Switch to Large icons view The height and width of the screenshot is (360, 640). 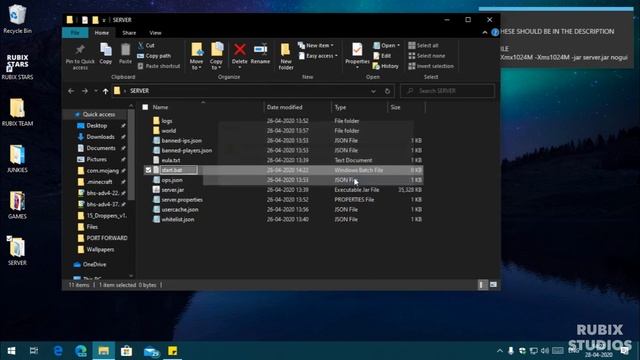[x=493, y=284]
